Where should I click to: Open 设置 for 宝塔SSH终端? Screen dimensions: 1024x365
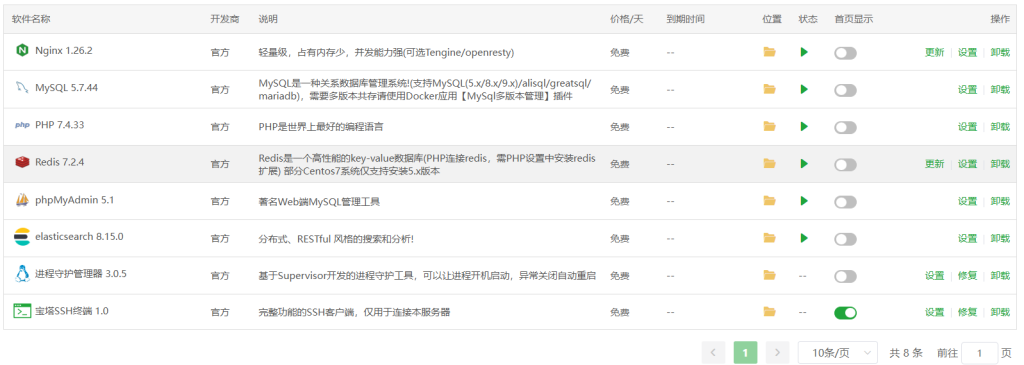(935, 312)
